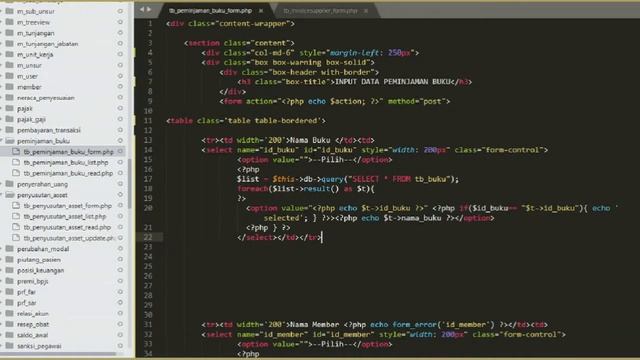640x360 pixels.
Task: Click the folder icon beside m_unsur
Action: (x=9, y=65)
